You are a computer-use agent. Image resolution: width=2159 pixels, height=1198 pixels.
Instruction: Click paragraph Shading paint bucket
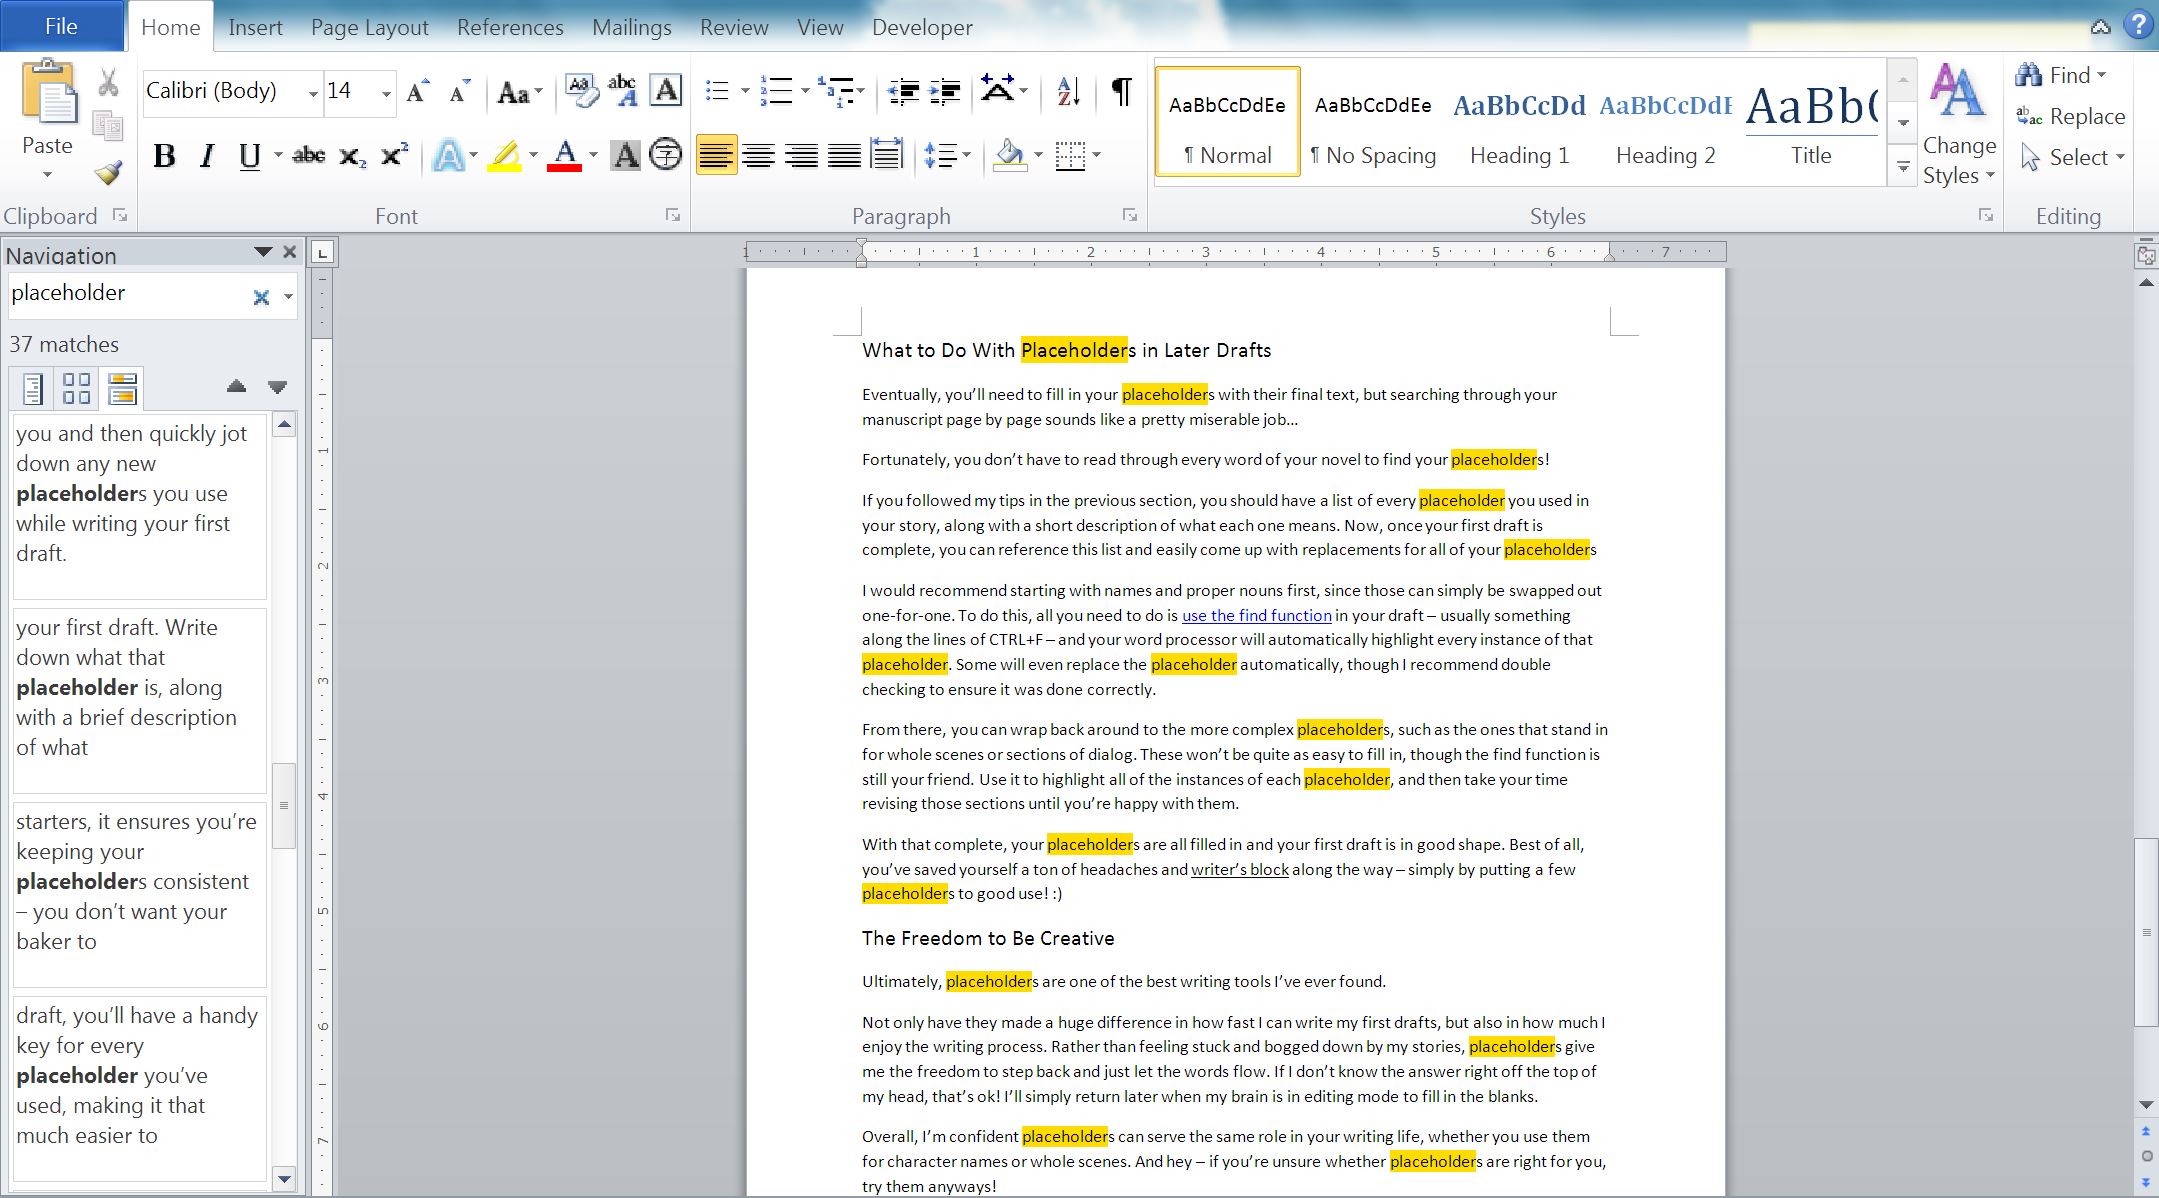(x=1010, y=155)
